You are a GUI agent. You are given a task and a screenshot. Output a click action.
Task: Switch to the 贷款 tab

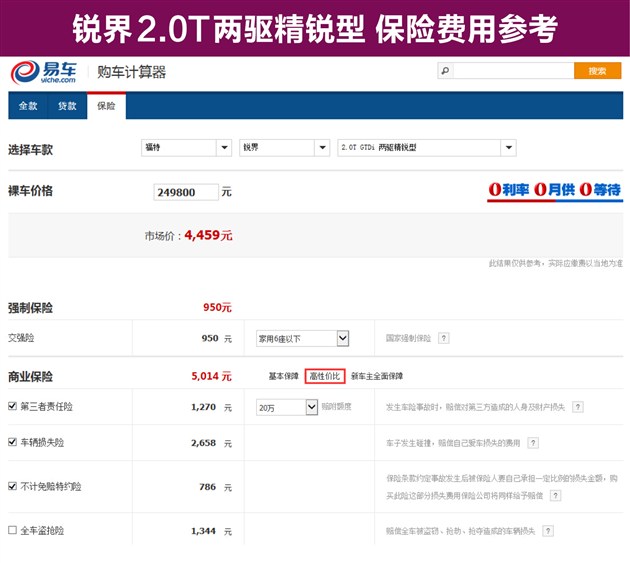[x=67, y=106]
